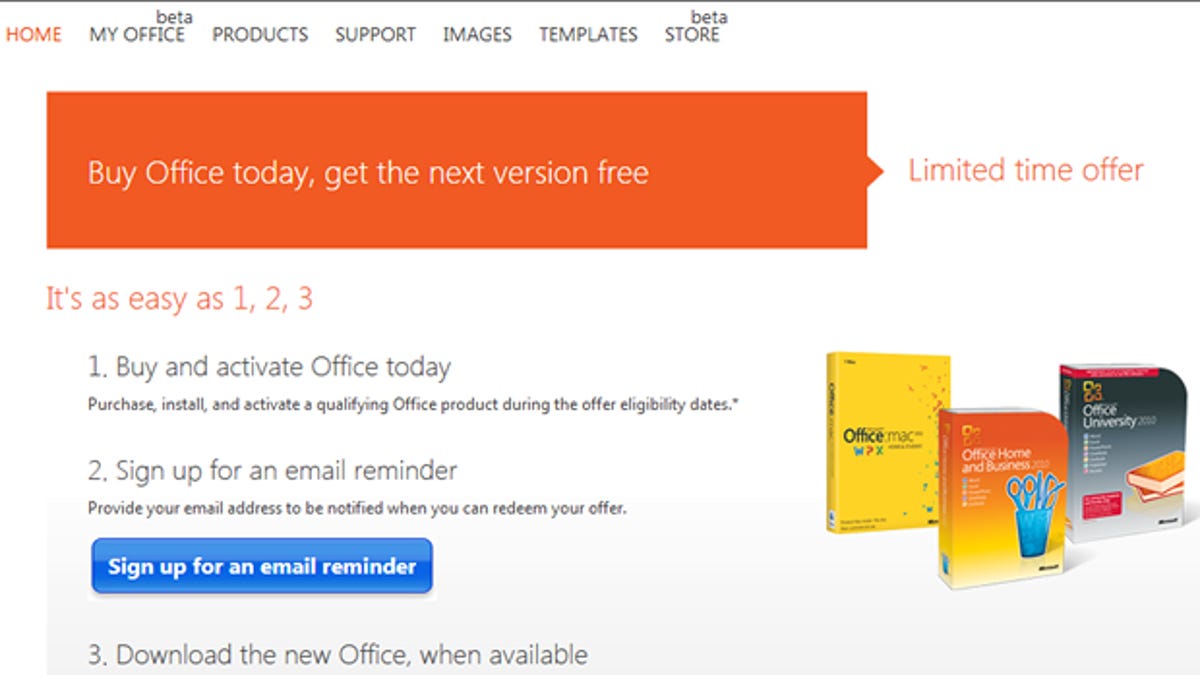Open the SUPPORT page link

click(x=375, y=34)
